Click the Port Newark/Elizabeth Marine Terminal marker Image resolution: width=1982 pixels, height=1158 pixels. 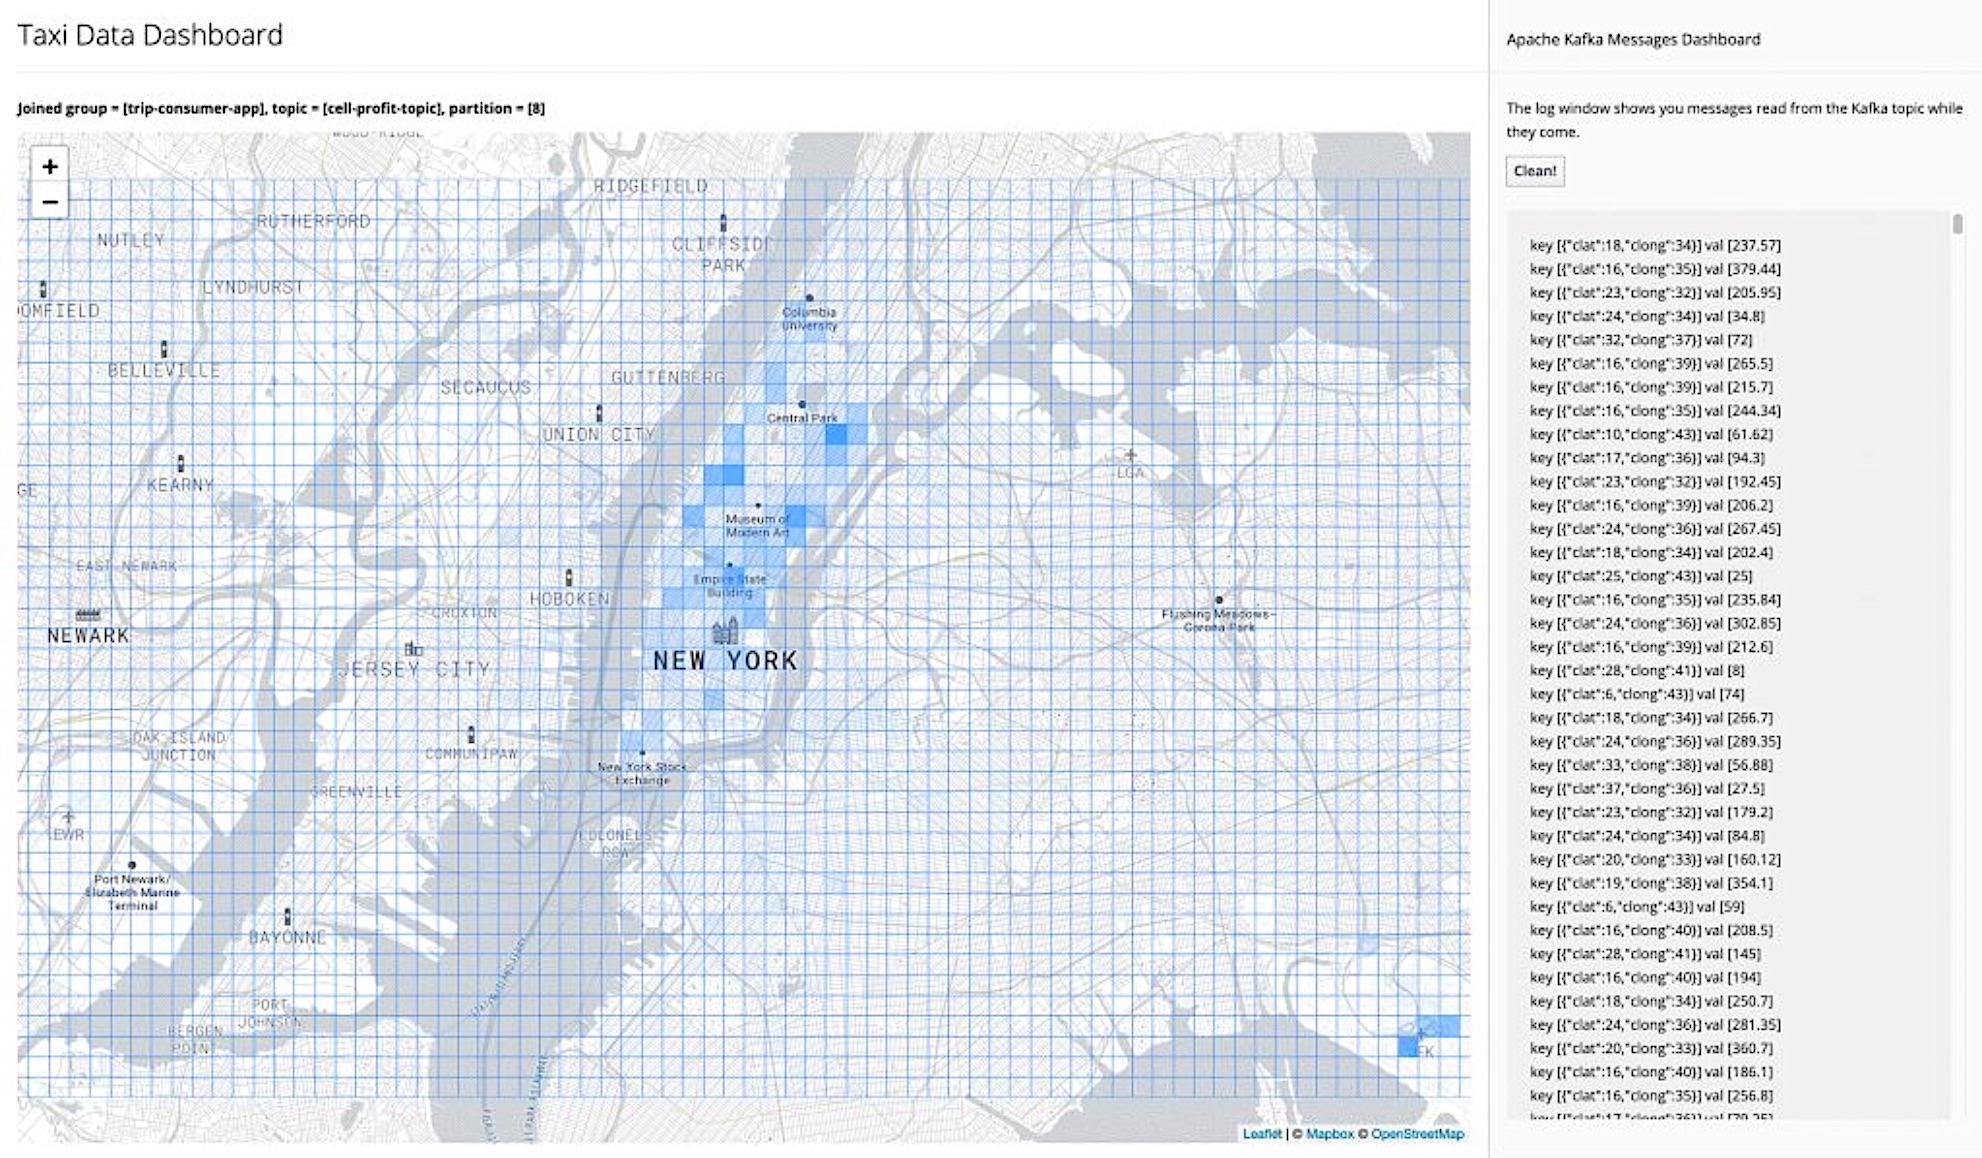click(x=131, y=865)
